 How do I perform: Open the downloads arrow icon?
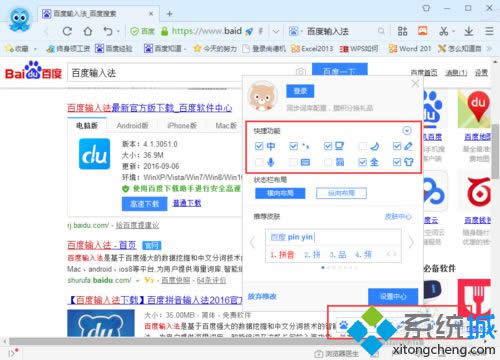tap(469, 31)
